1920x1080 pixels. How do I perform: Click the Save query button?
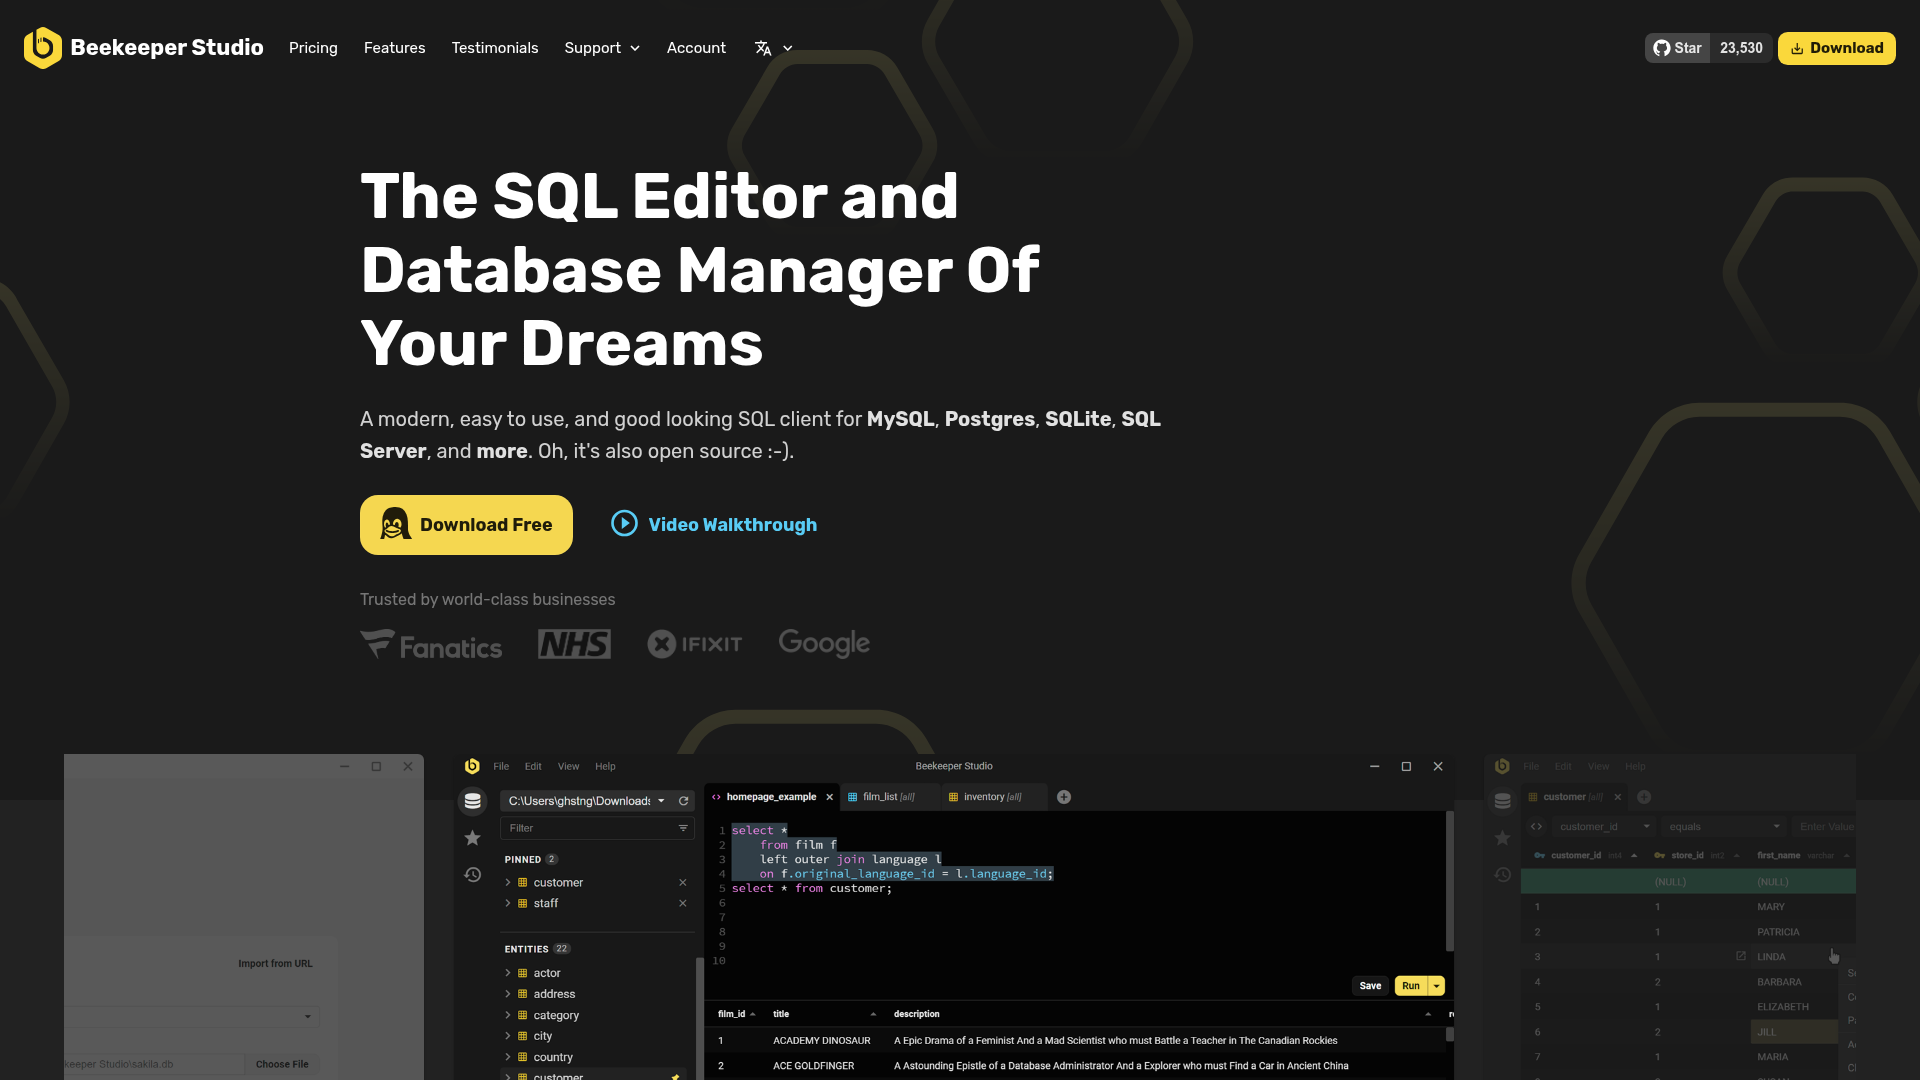(x=1370, y=986)
